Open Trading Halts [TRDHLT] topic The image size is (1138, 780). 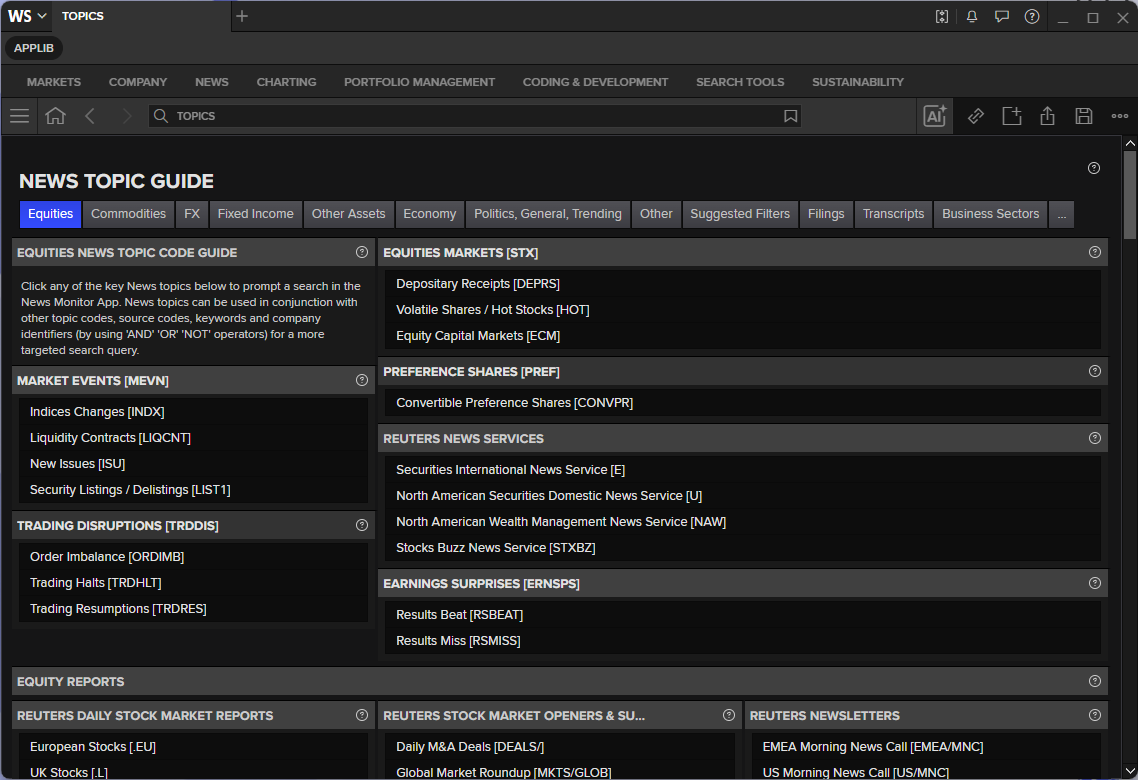coord(96,583)
